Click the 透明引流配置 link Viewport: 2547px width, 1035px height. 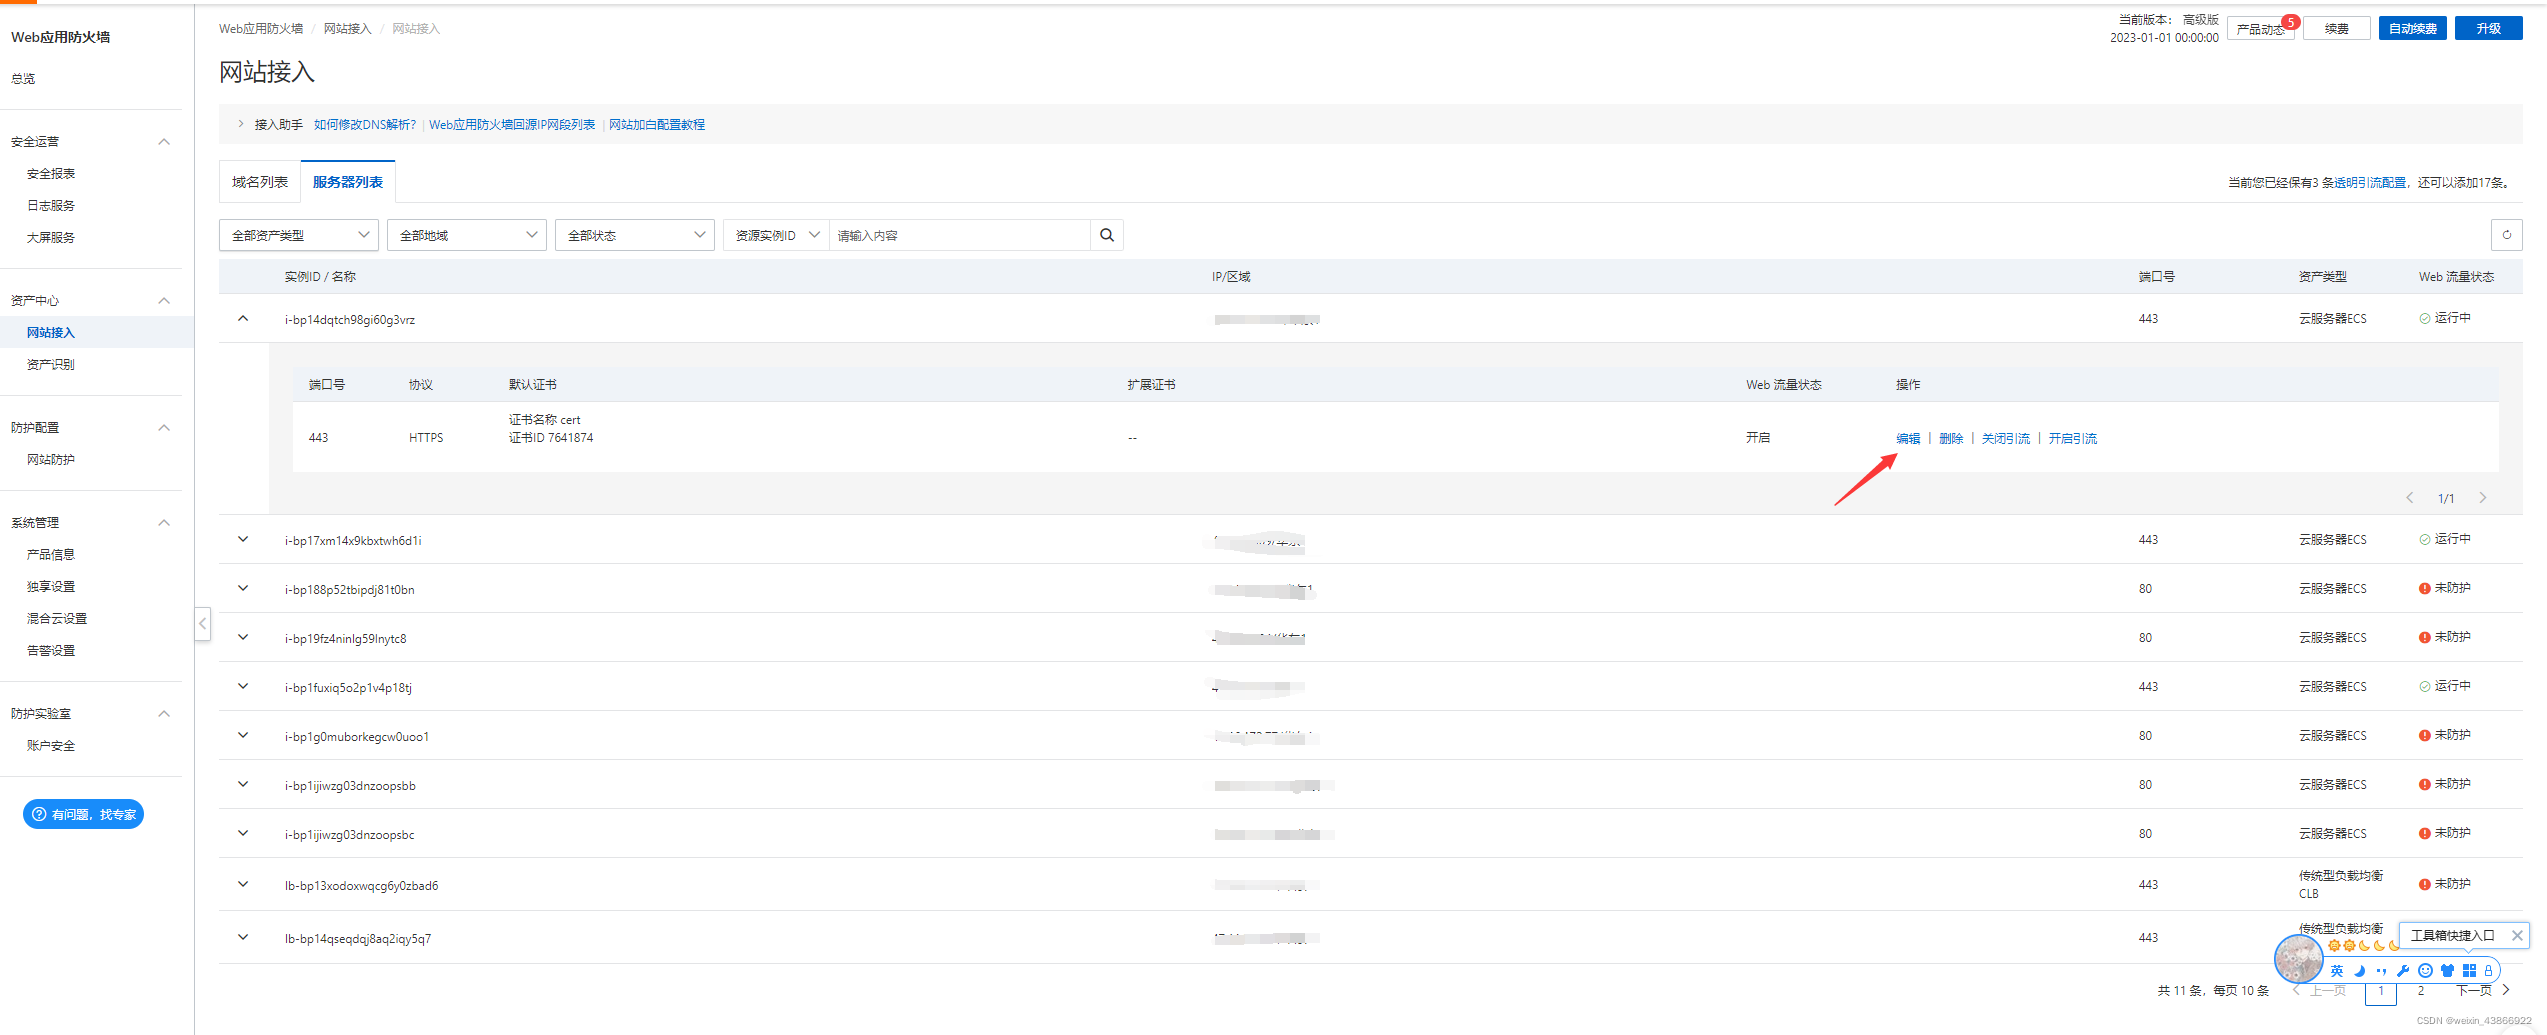tap(2370, 183)
